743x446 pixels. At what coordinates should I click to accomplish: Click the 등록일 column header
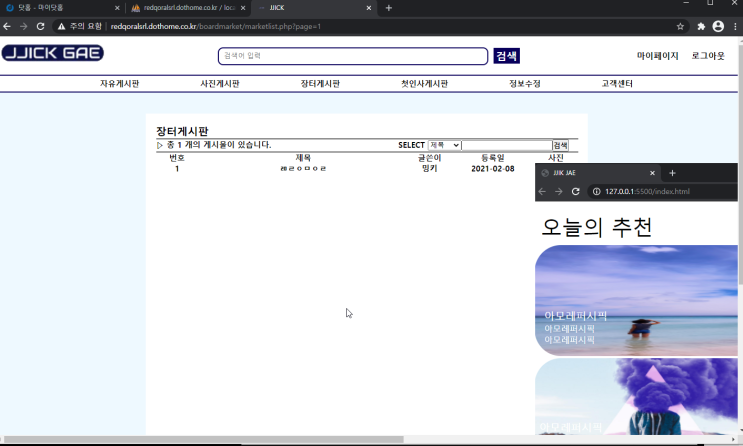[x=493, y=158]
